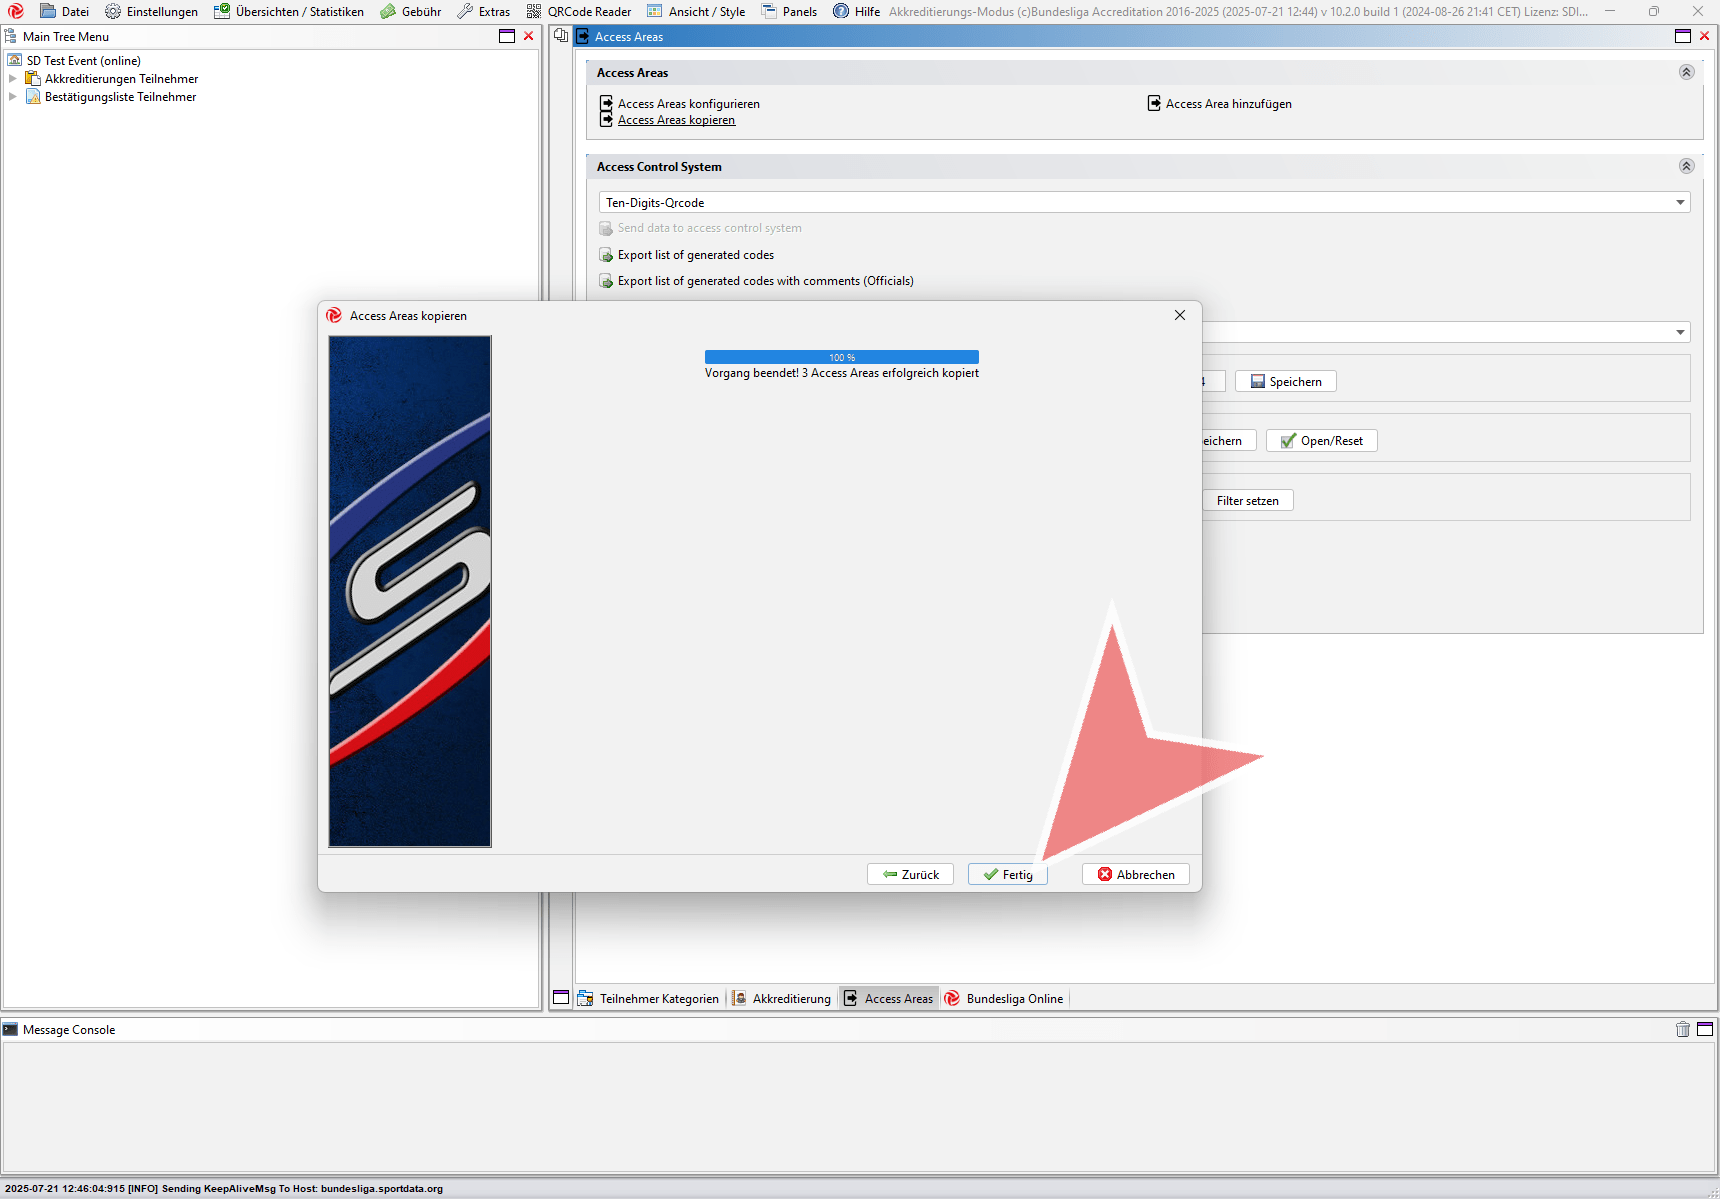This screenshot has width=1720, height=1200.
Task: Click the panel layout icon left of bottom tabs
Action: coord(561,997)
